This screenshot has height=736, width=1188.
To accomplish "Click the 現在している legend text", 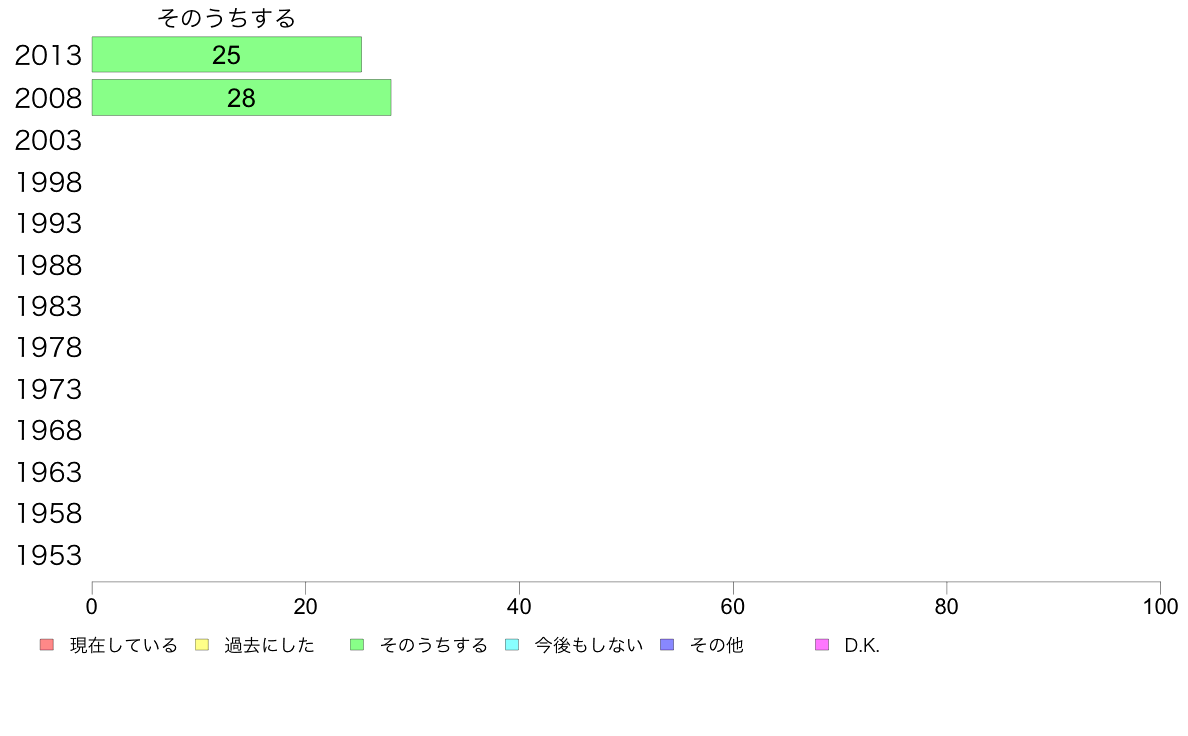I will (x=123, y=646).
